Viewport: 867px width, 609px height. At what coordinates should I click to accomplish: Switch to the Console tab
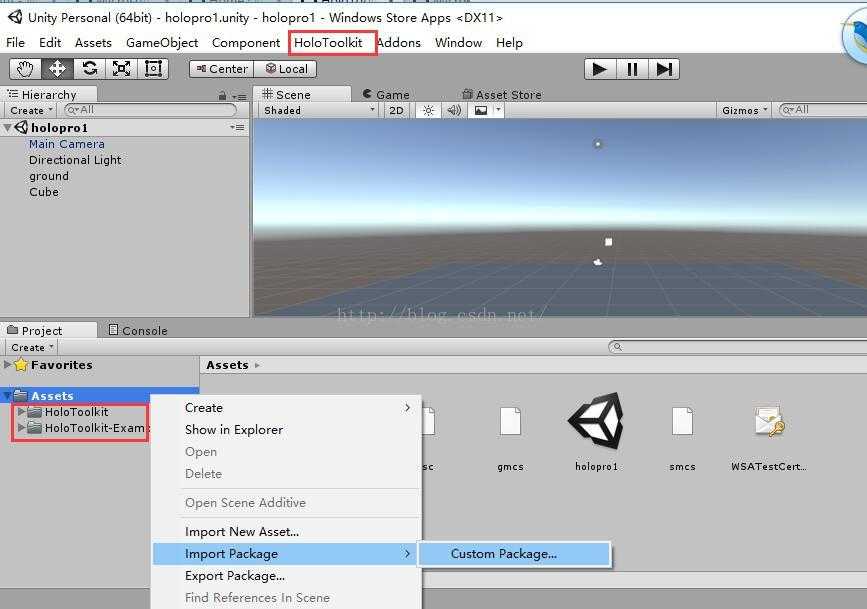coord(138,331)
